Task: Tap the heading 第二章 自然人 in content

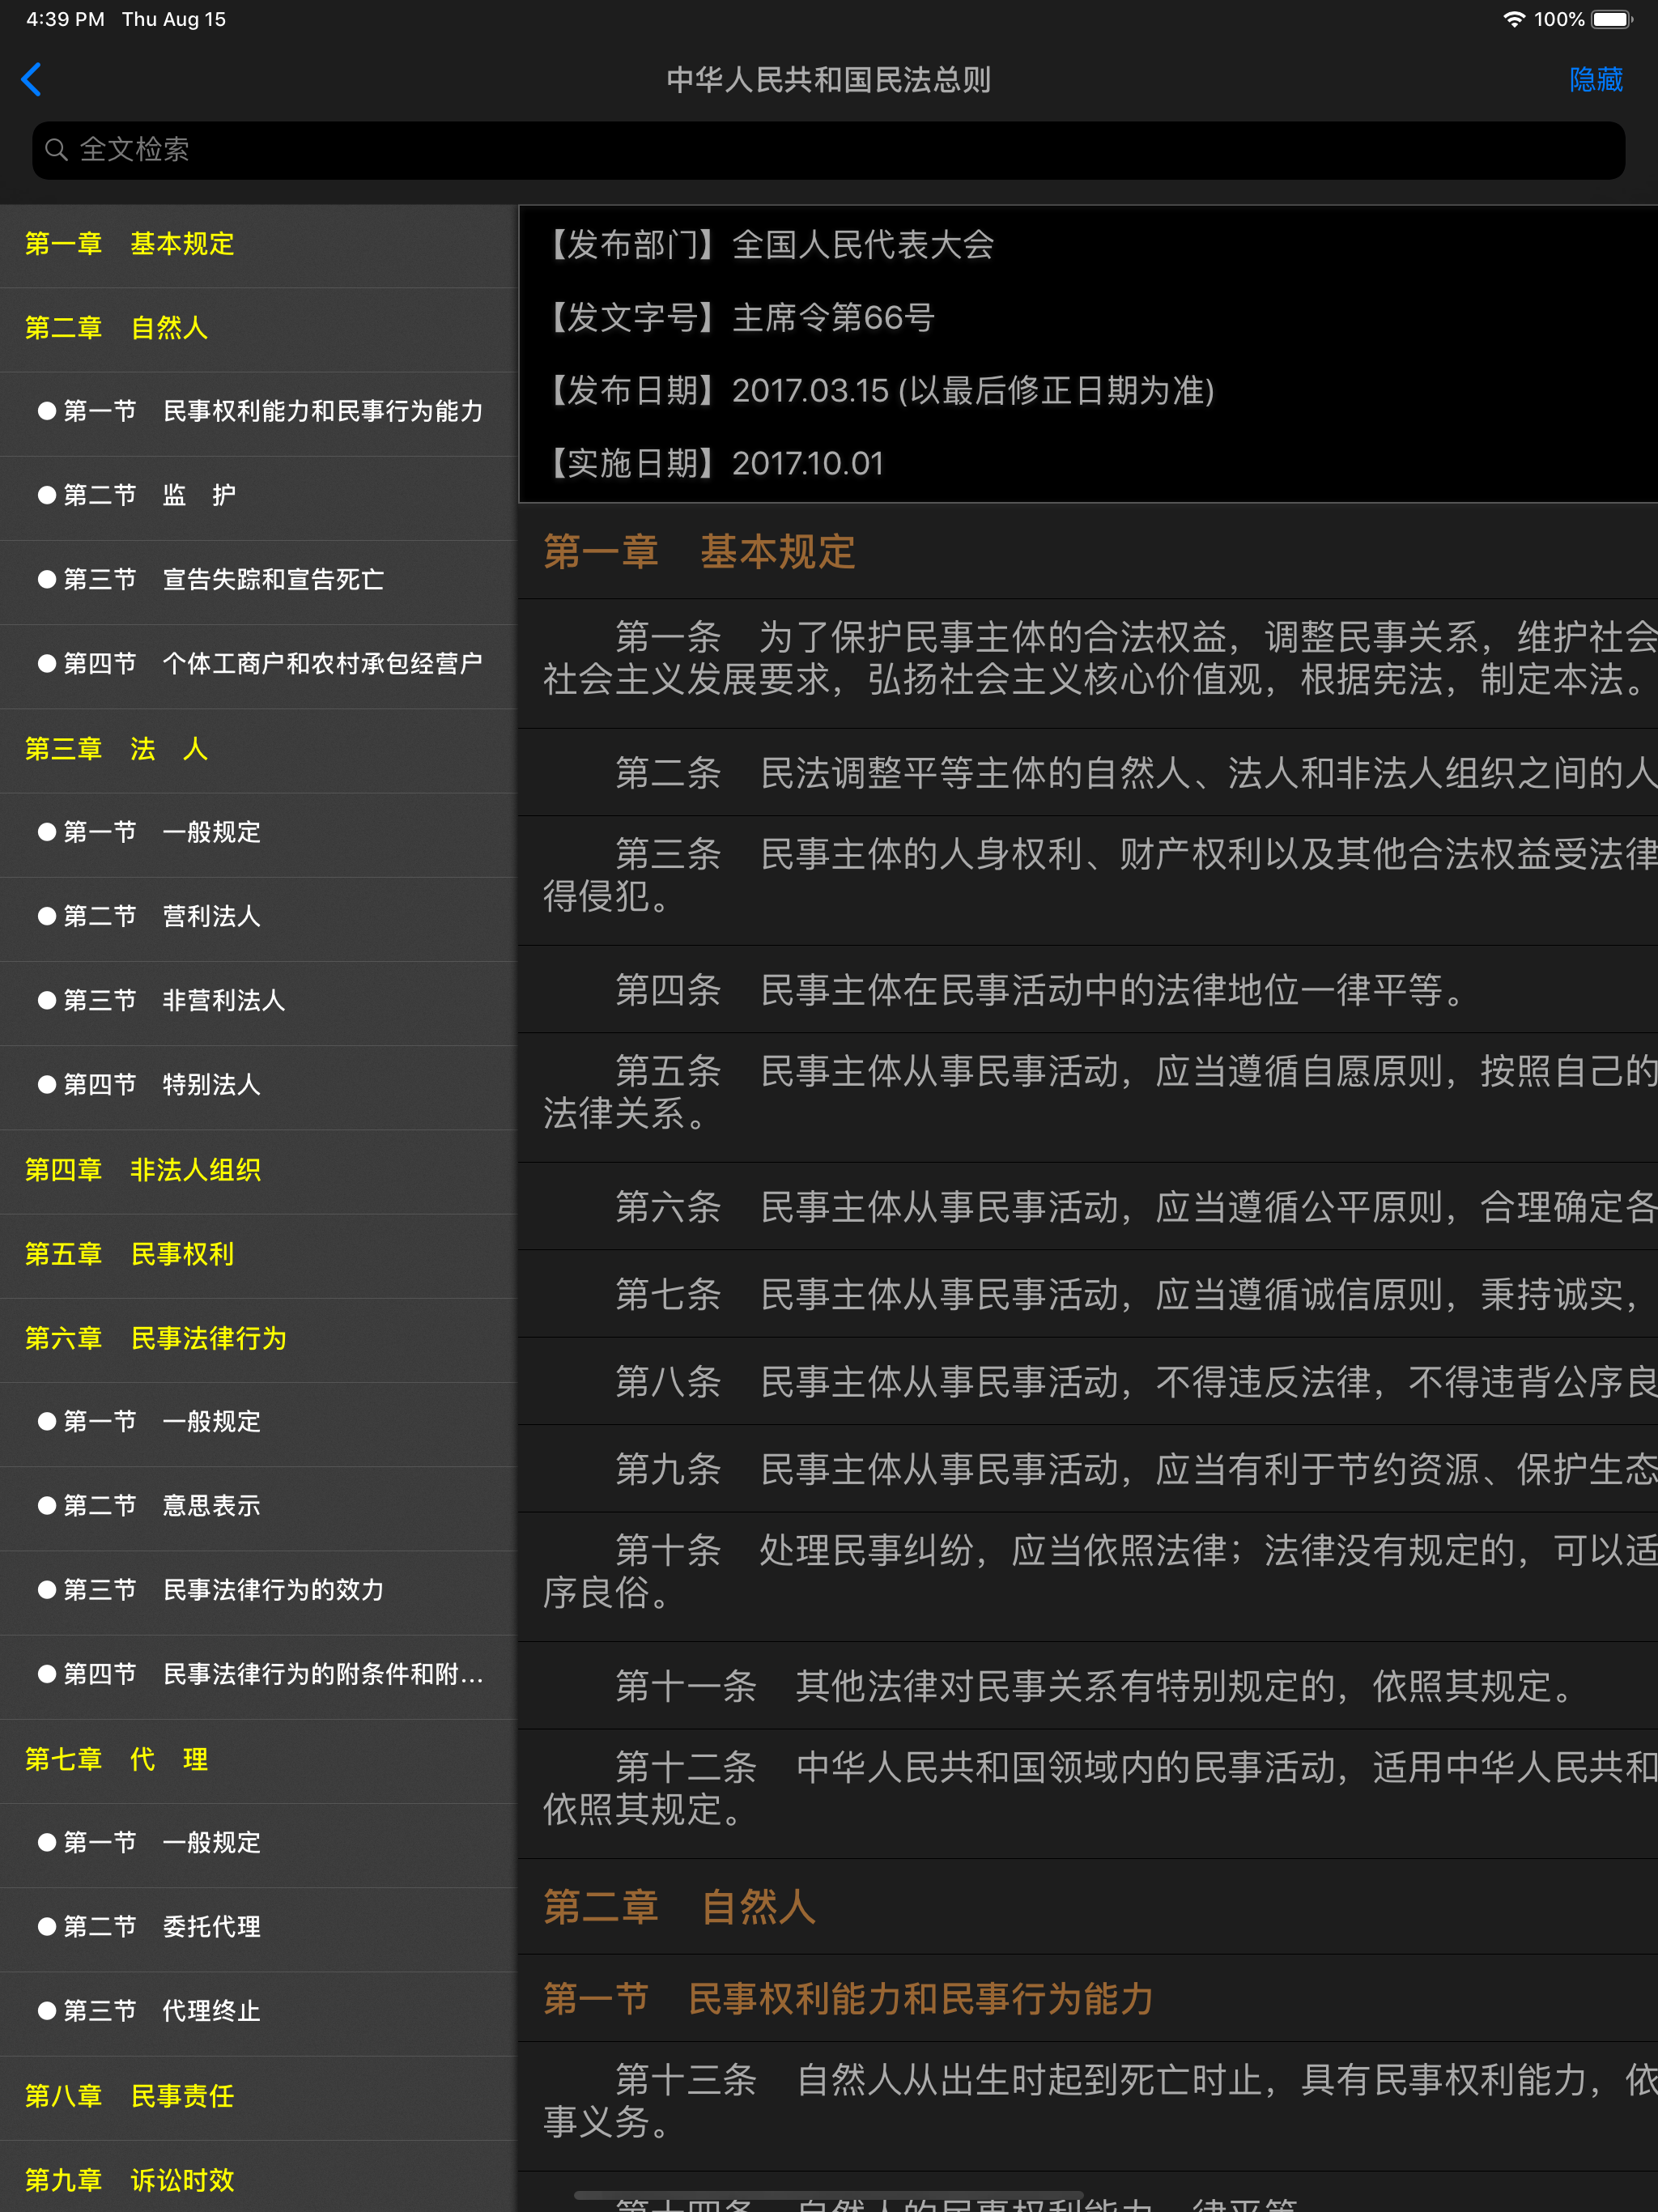Action: pyautogui.click(x=1088, y=1907)
